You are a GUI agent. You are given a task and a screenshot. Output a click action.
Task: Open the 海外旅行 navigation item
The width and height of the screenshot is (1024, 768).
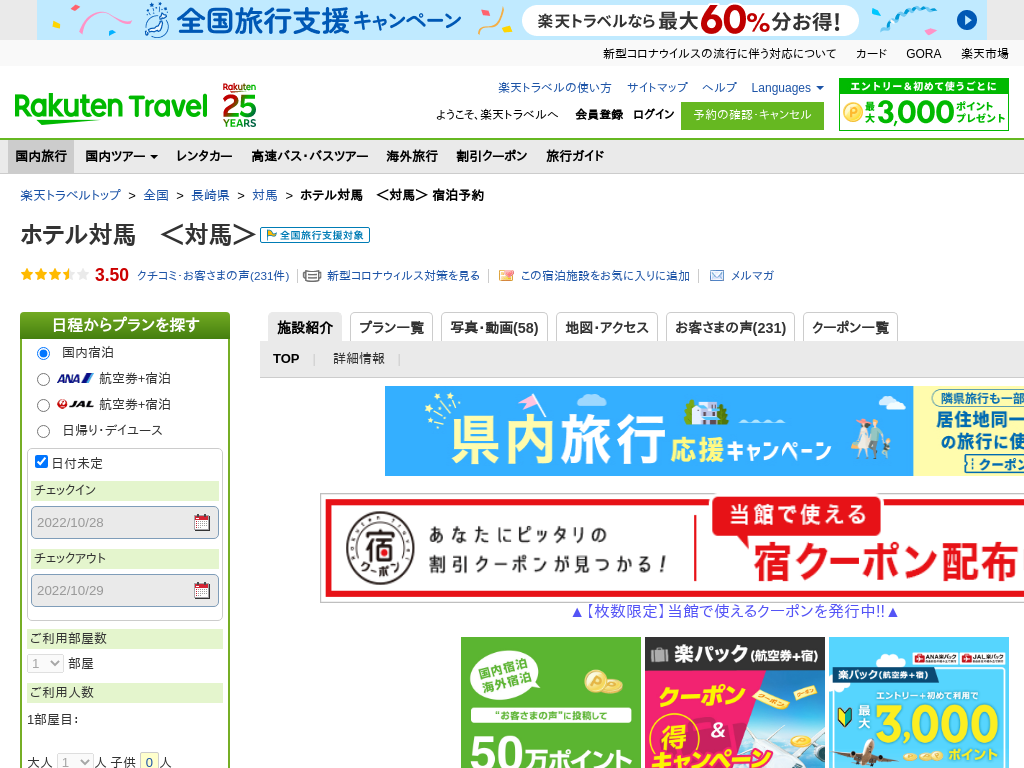[x=412, y=156]
